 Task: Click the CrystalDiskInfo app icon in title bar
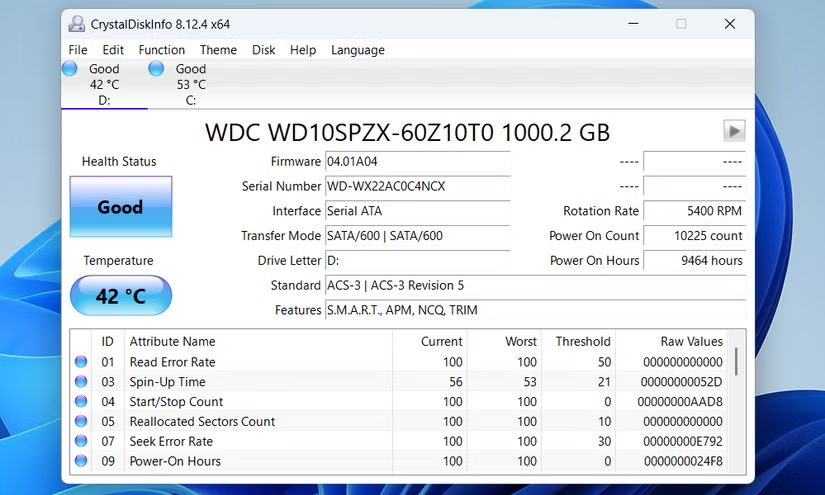(x=77, y=23)
